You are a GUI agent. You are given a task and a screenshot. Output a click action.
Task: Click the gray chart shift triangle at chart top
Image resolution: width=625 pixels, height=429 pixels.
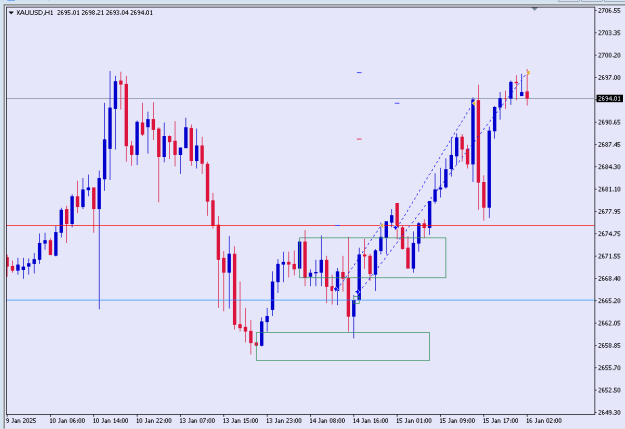535,9
